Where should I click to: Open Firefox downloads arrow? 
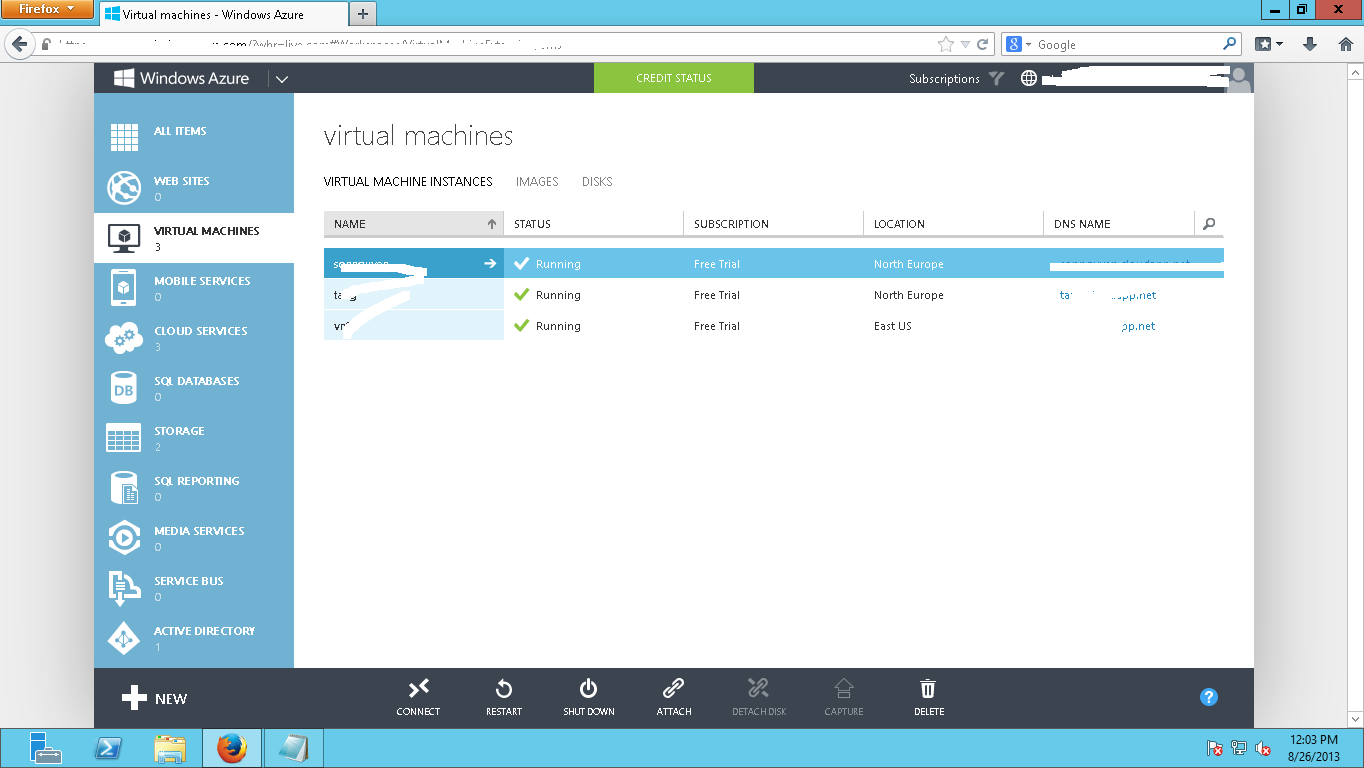tap(1310, 44)
